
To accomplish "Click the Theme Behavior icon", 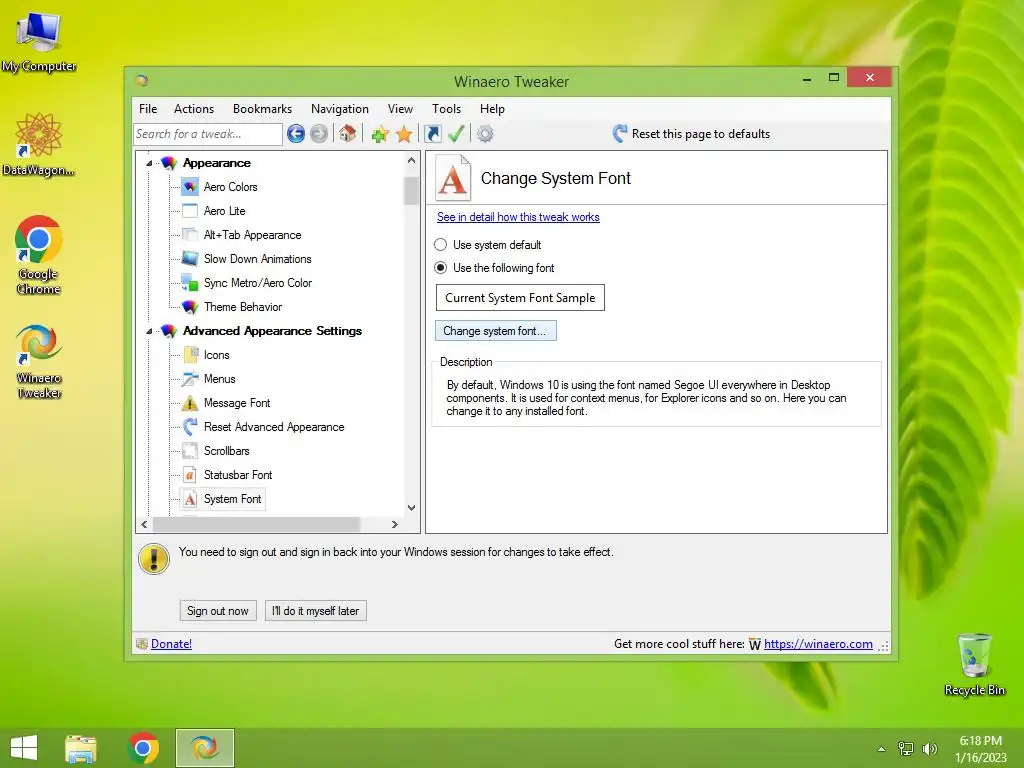I will click(190, 307).
